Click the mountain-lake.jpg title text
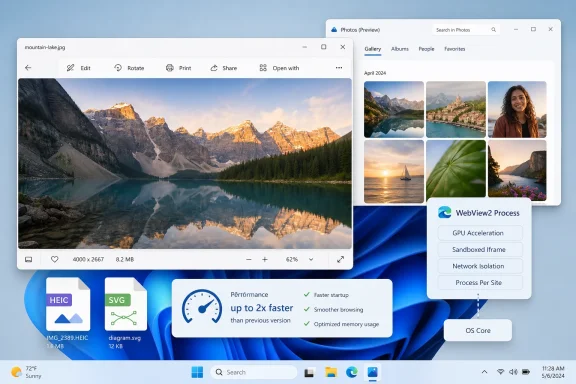 click(45, 47)
